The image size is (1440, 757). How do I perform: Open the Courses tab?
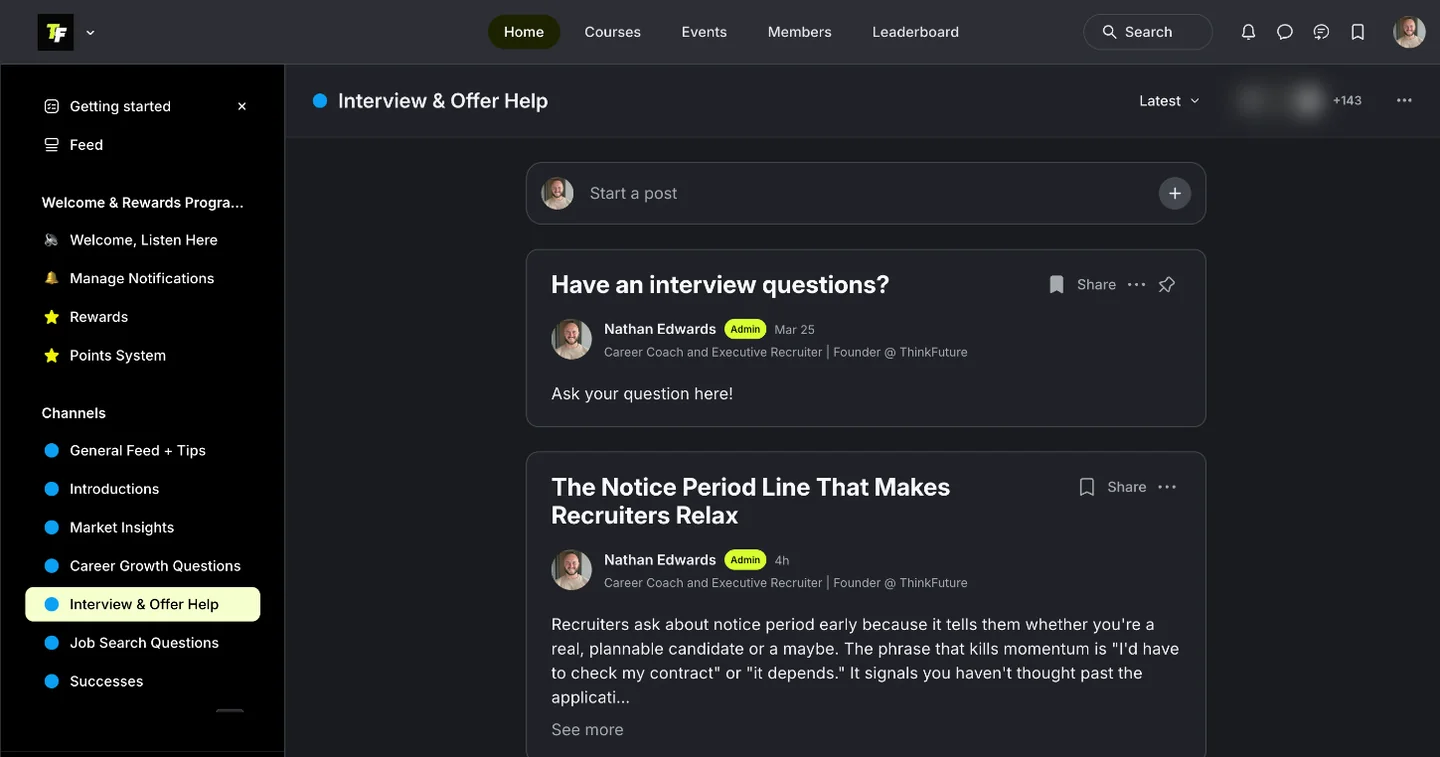pyautogui.click(x=613, y=32)
